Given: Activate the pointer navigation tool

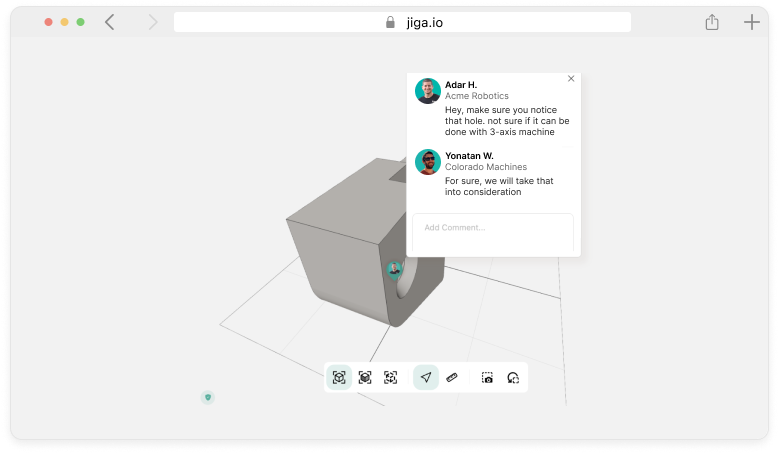Looking at the screenshot, I should tap(426, 377).
